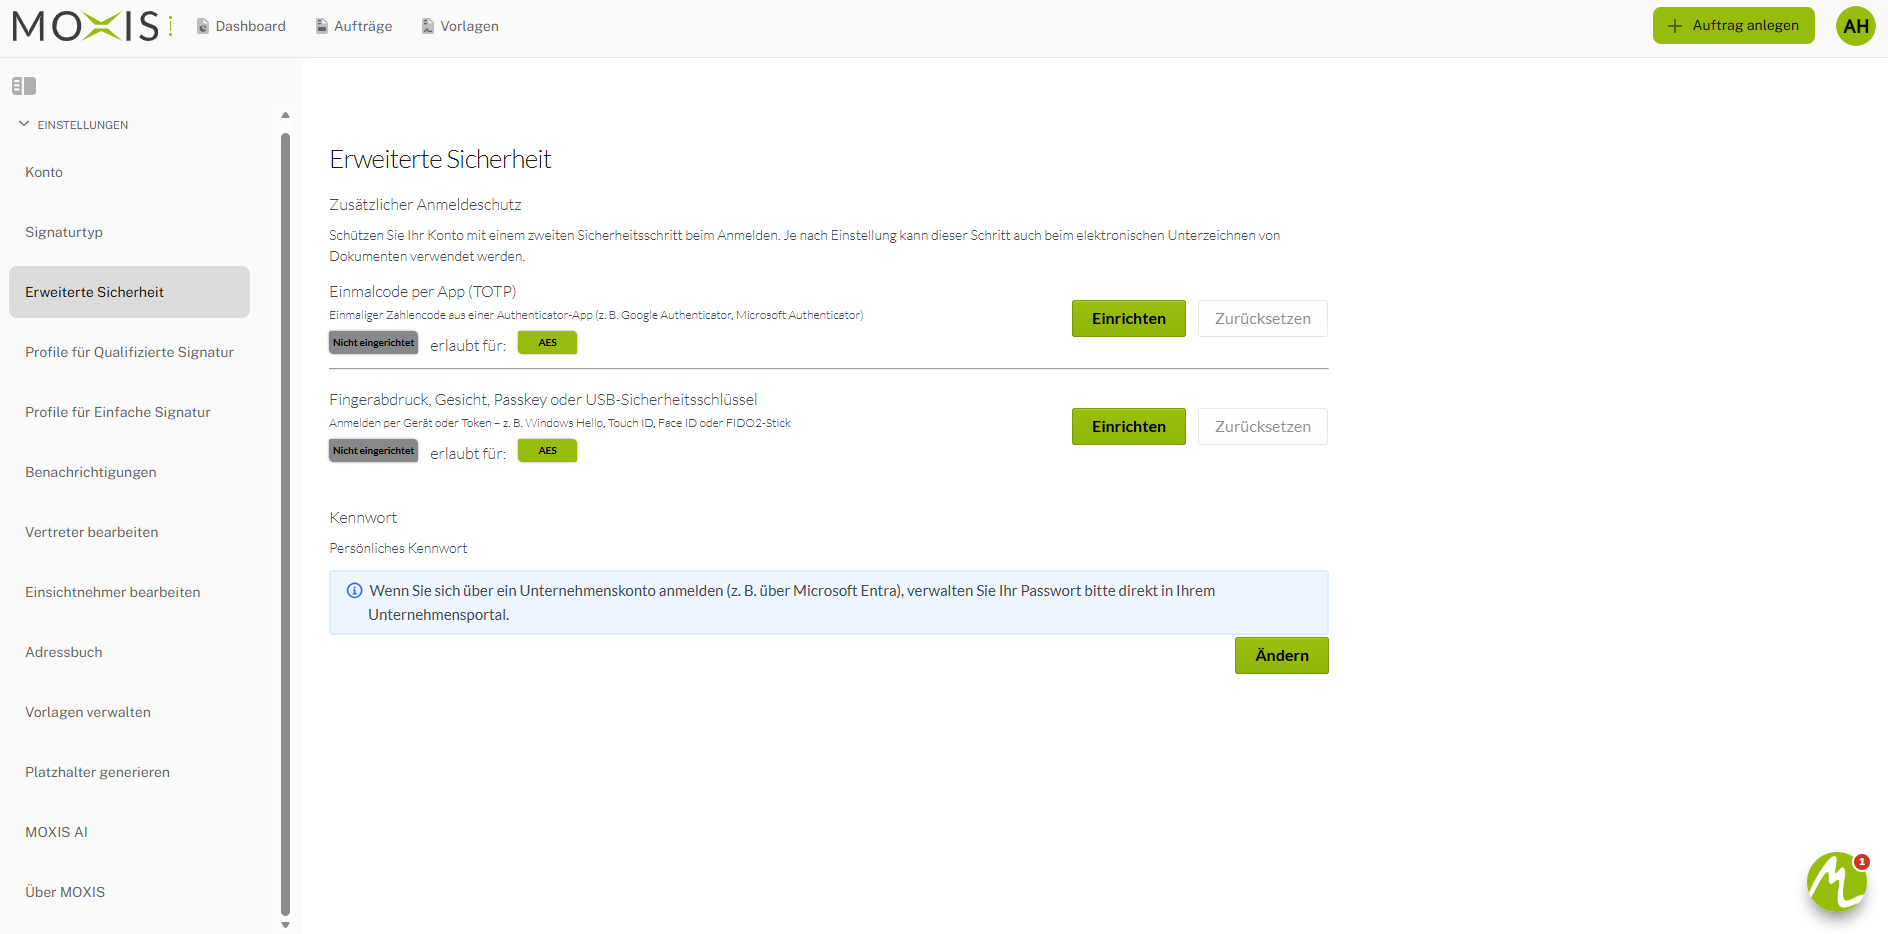Click Zurücksetzen for Fingerabdruck, Passkey section
Screen dimensions: 1888x934
pos(1262,427)
